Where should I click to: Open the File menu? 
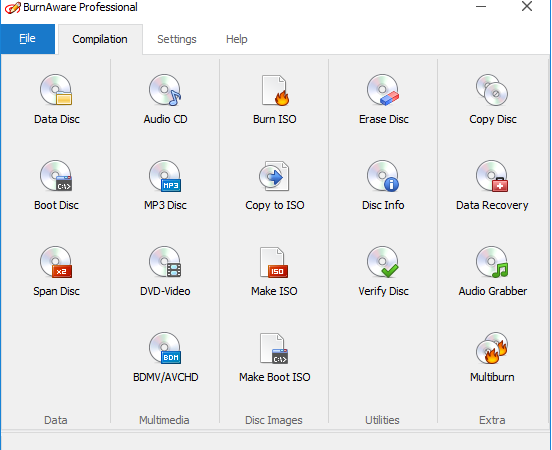click(27, 39)
